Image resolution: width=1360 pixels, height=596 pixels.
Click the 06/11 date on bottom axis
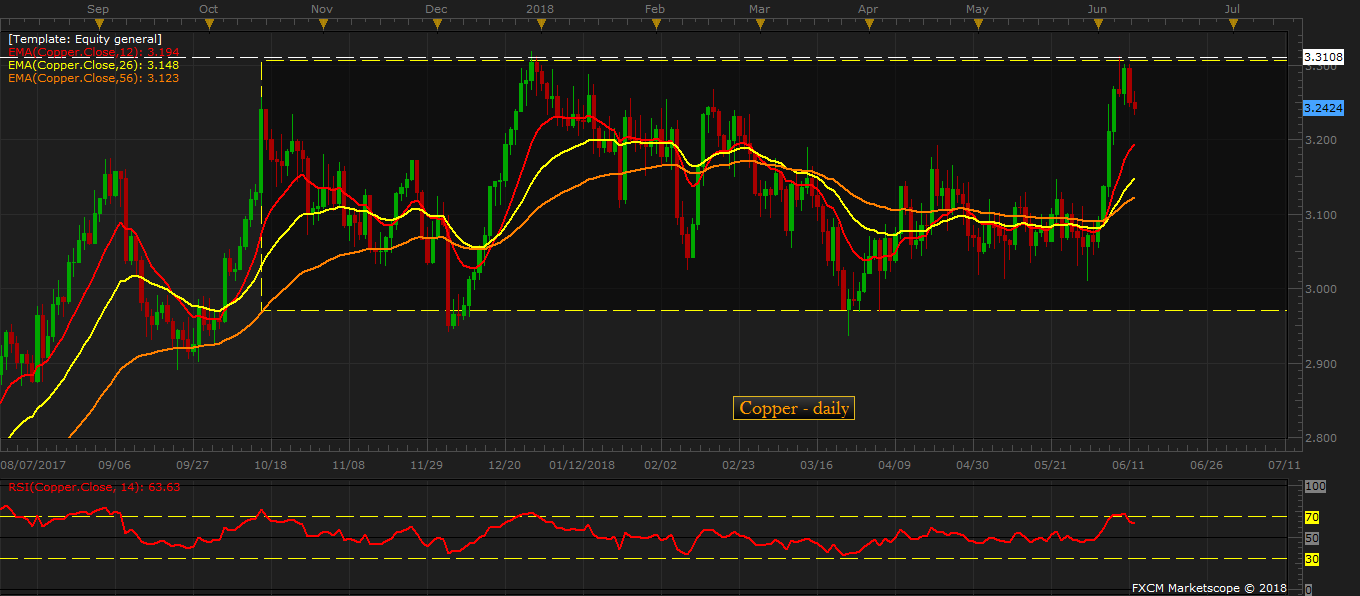(1129, 465)
